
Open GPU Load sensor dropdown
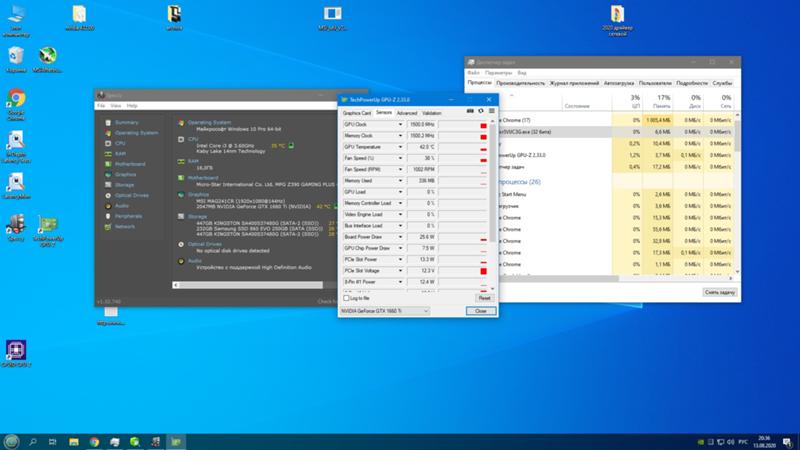click(400, 192)
